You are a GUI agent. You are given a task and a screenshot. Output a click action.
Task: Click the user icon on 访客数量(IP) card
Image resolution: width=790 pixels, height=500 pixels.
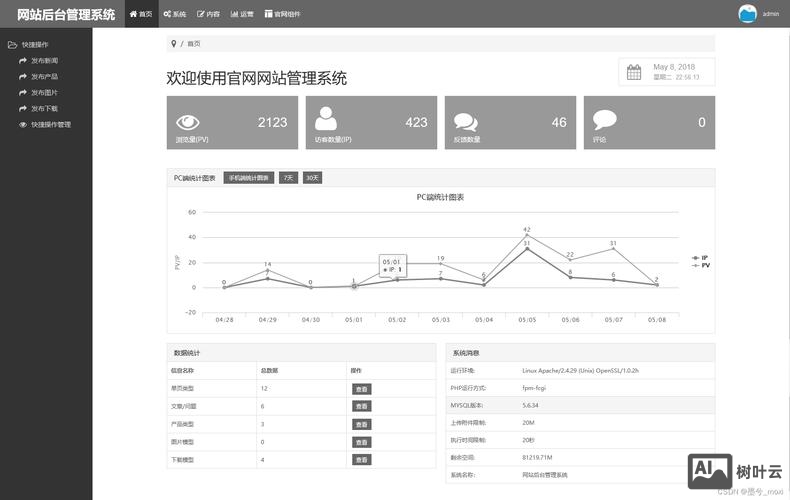point(326,119)
